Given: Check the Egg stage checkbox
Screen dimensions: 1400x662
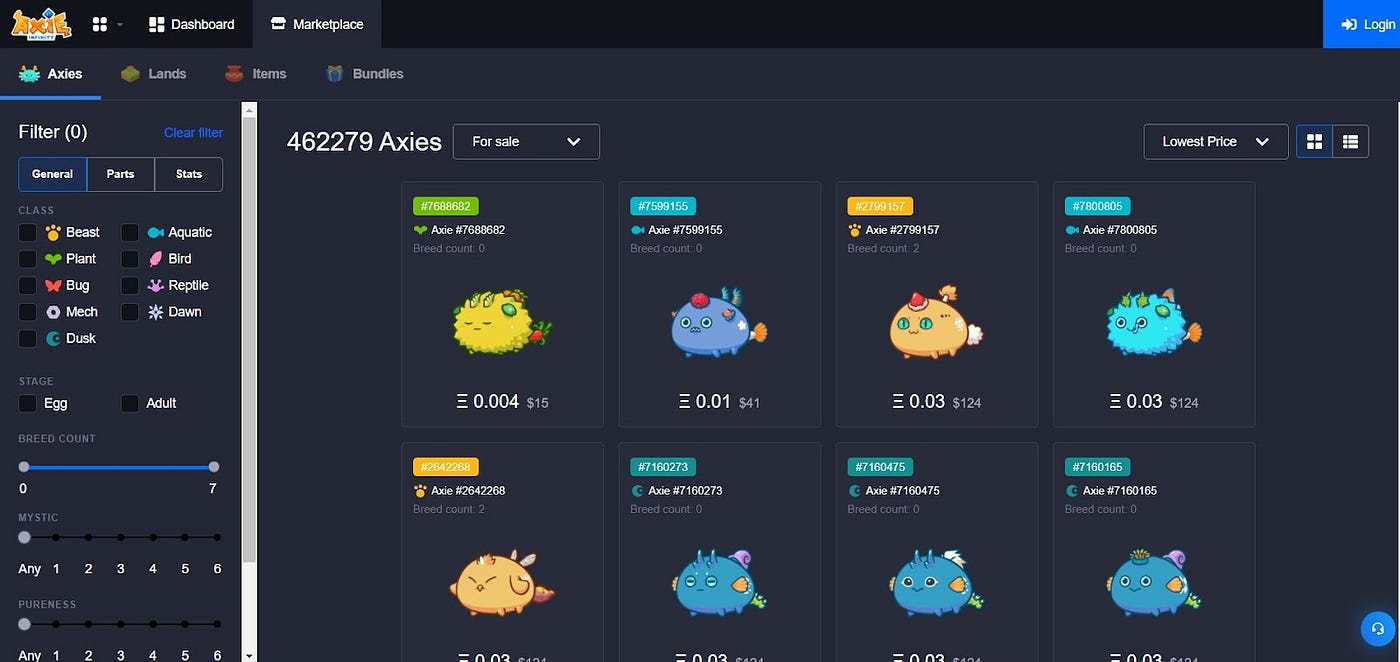Looking at the screenshot, I should [x=28, y=403].
